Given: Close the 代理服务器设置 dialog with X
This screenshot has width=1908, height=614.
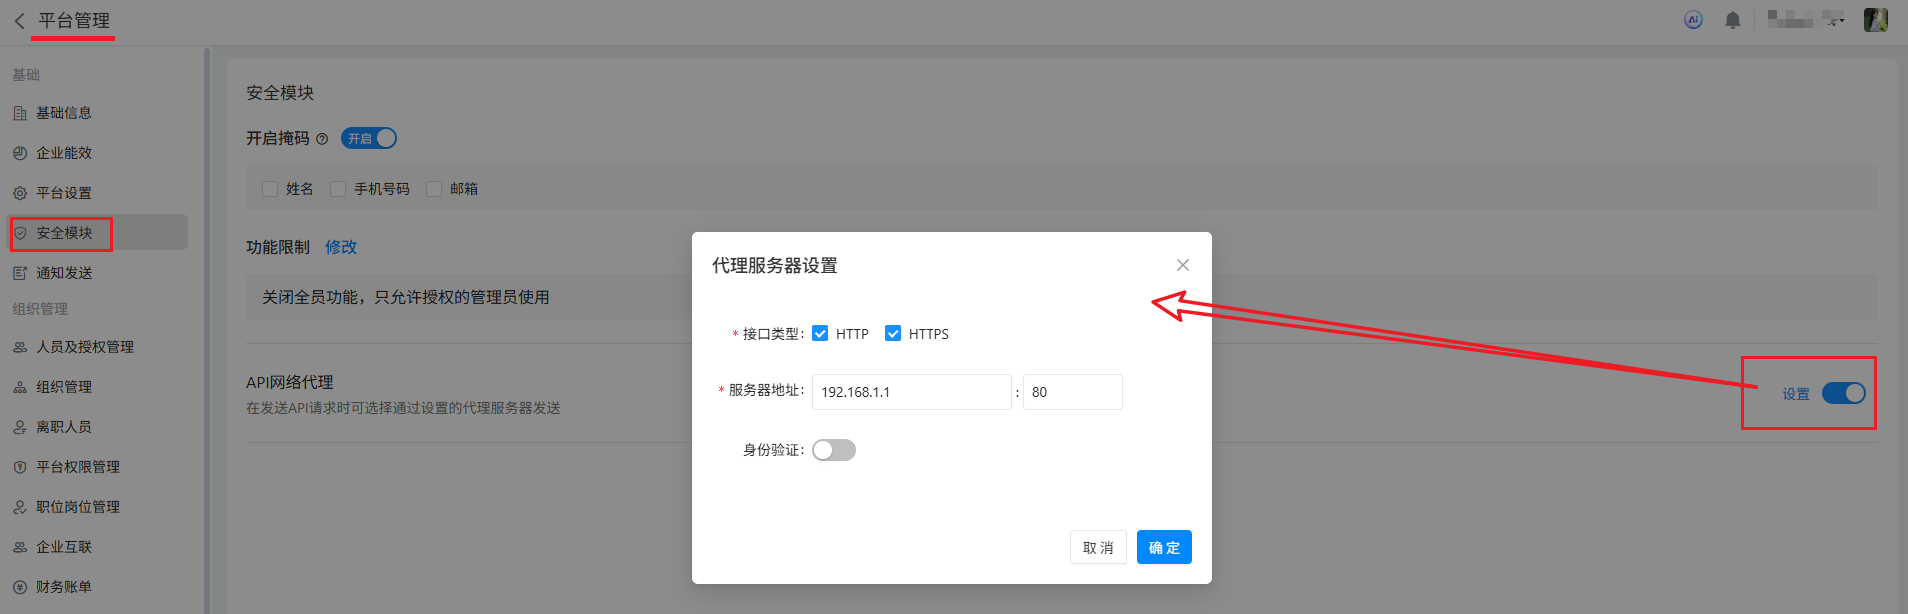Looking at the screenshot, I should coord(1183,265).
